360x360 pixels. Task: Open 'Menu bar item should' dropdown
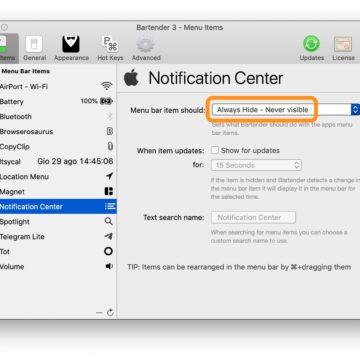point(285,110)
